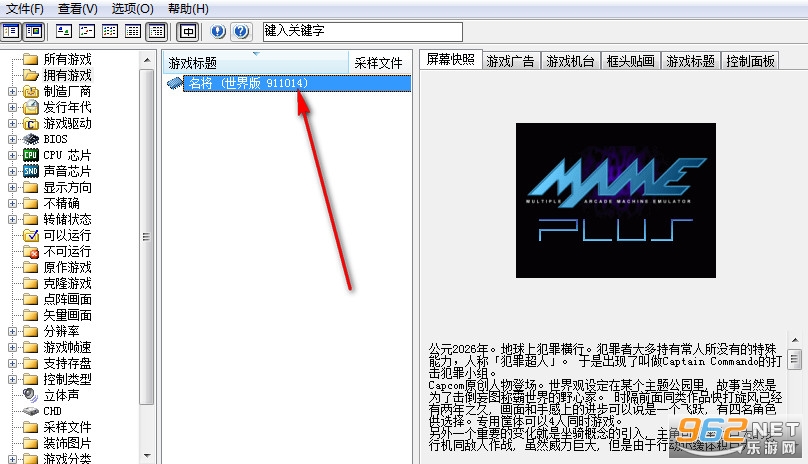Expand the 不精确 tree node
Image resolution: width=808 pixels, height=464 pixels.
[12, 204]
